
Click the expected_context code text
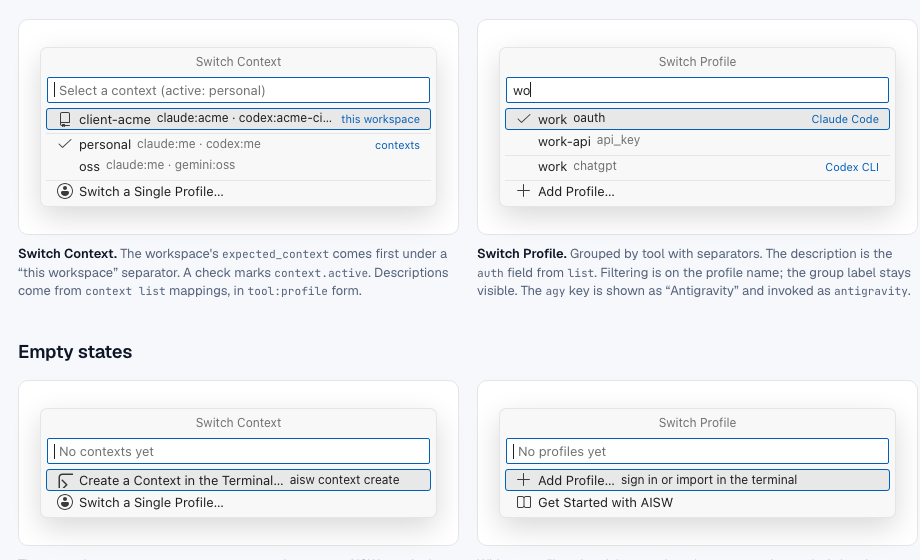point(275,254)
